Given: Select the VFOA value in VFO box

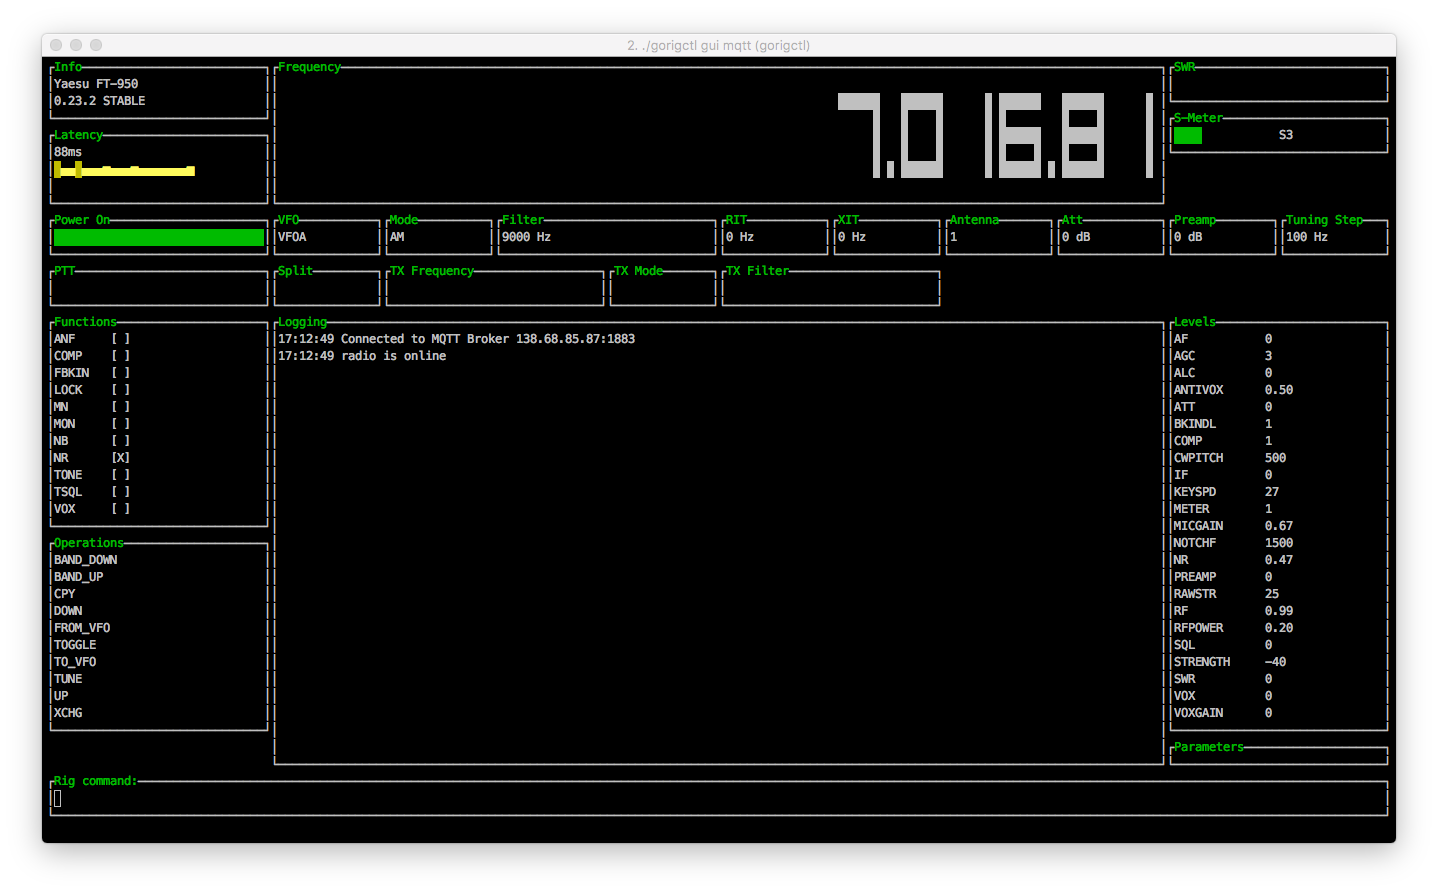Looking at the screenshot, I should 292,237.
